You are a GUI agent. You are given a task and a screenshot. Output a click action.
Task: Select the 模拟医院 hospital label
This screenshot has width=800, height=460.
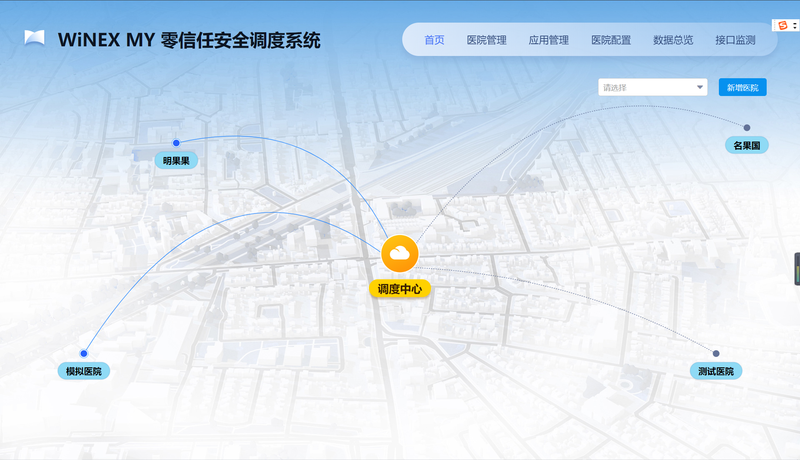[x=84, y=371]
